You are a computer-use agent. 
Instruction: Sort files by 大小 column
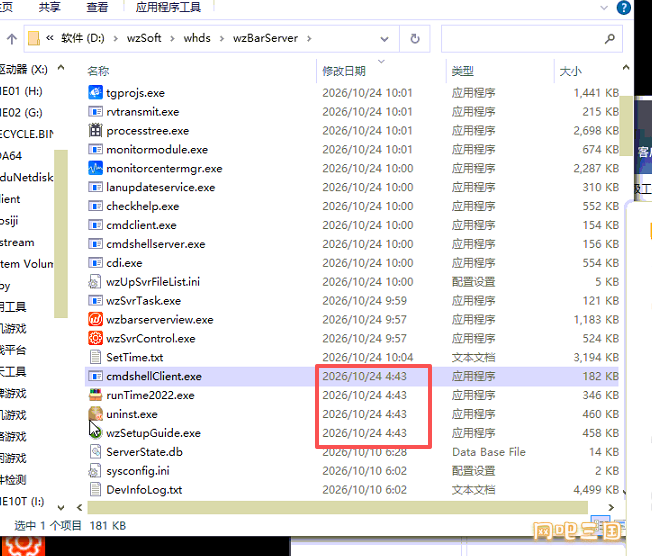click(570, 71)
